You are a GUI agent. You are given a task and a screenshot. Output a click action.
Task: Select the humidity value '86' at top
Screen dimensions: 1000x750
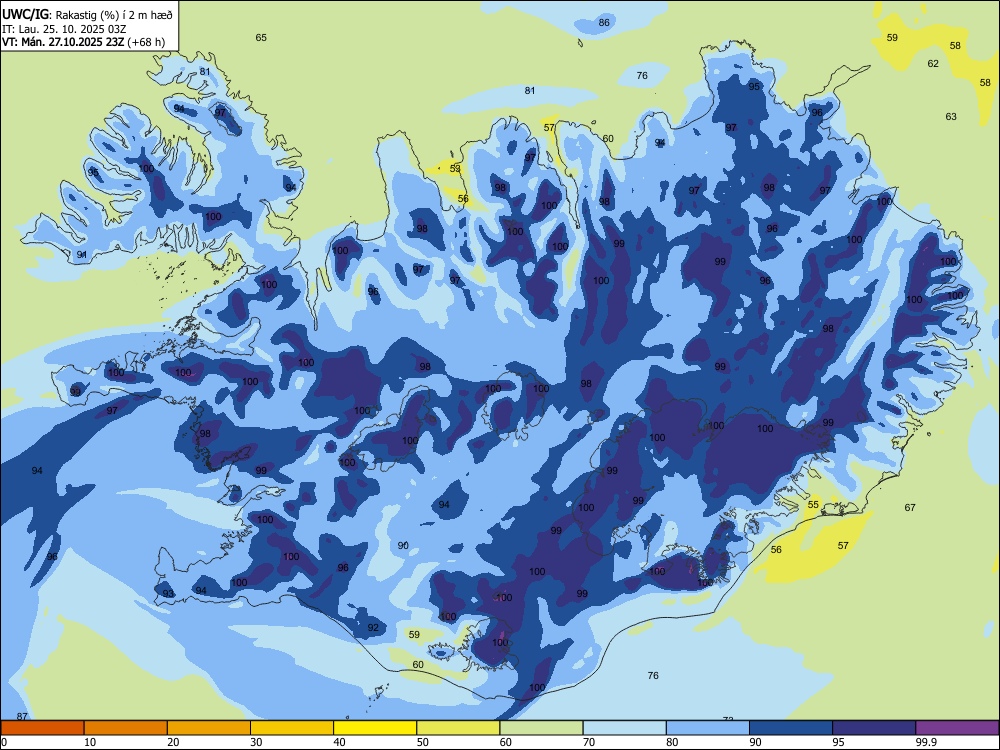tap(604, 22)
